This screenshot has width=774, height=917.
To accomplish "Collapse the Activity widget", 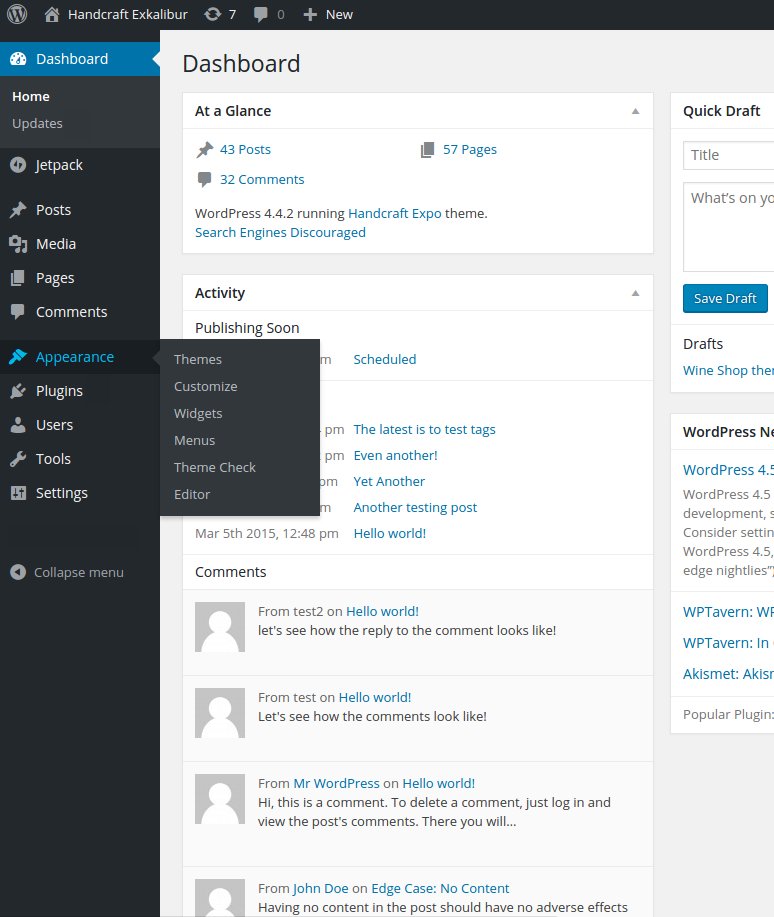I will tap(635, 293).
